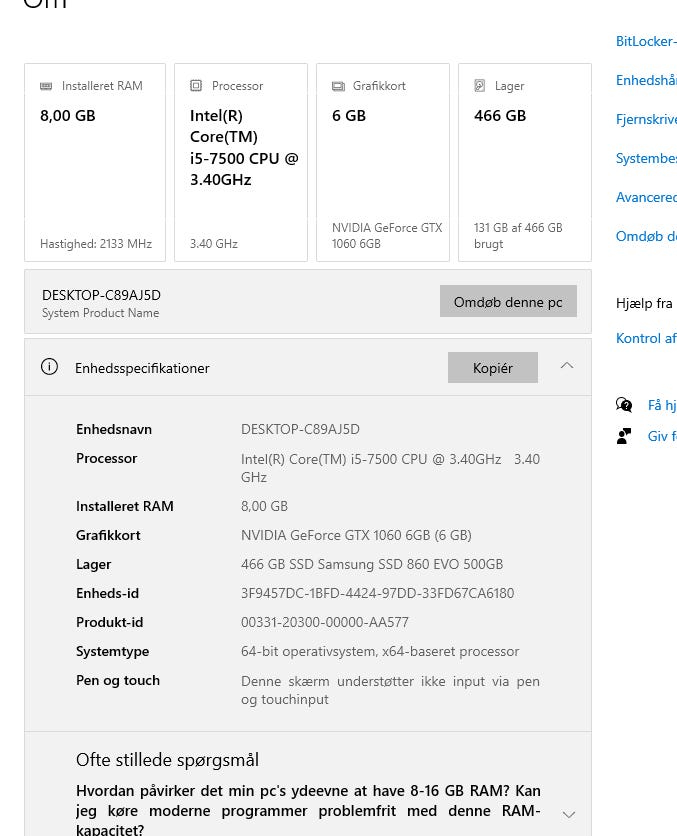Select the DESKTOP-C89AJ5D heading above System Product Name
Screen dimensions: 677x836
coord(101,295)
